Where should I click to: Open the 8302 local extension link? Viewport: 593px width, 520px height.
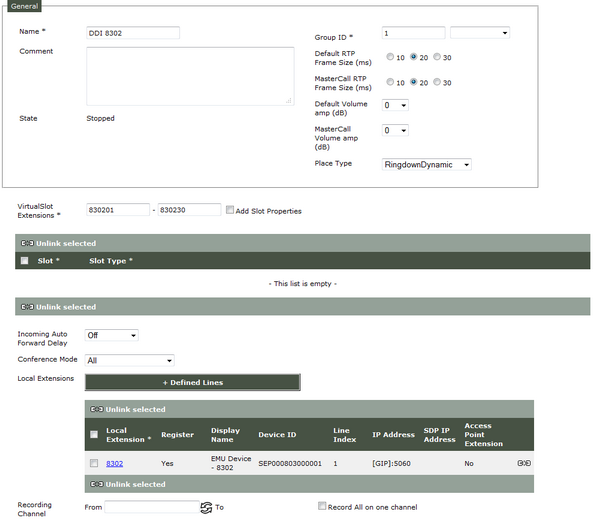(x=114, y=463)
